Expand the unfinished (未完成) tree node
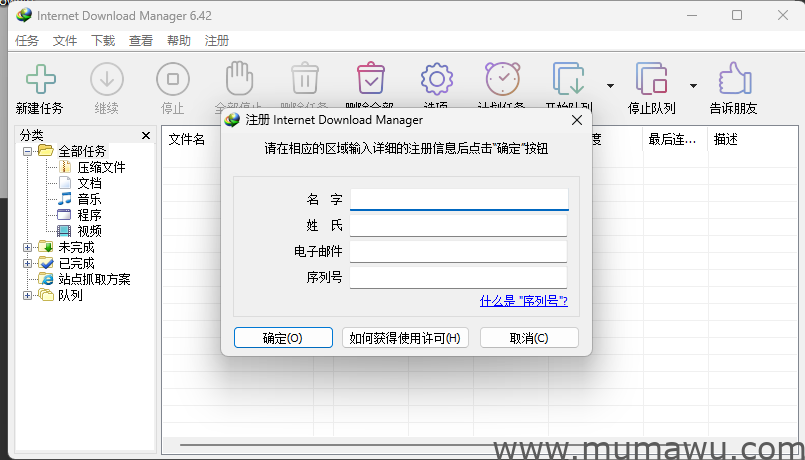805x460 pixels. coord(28,247)
